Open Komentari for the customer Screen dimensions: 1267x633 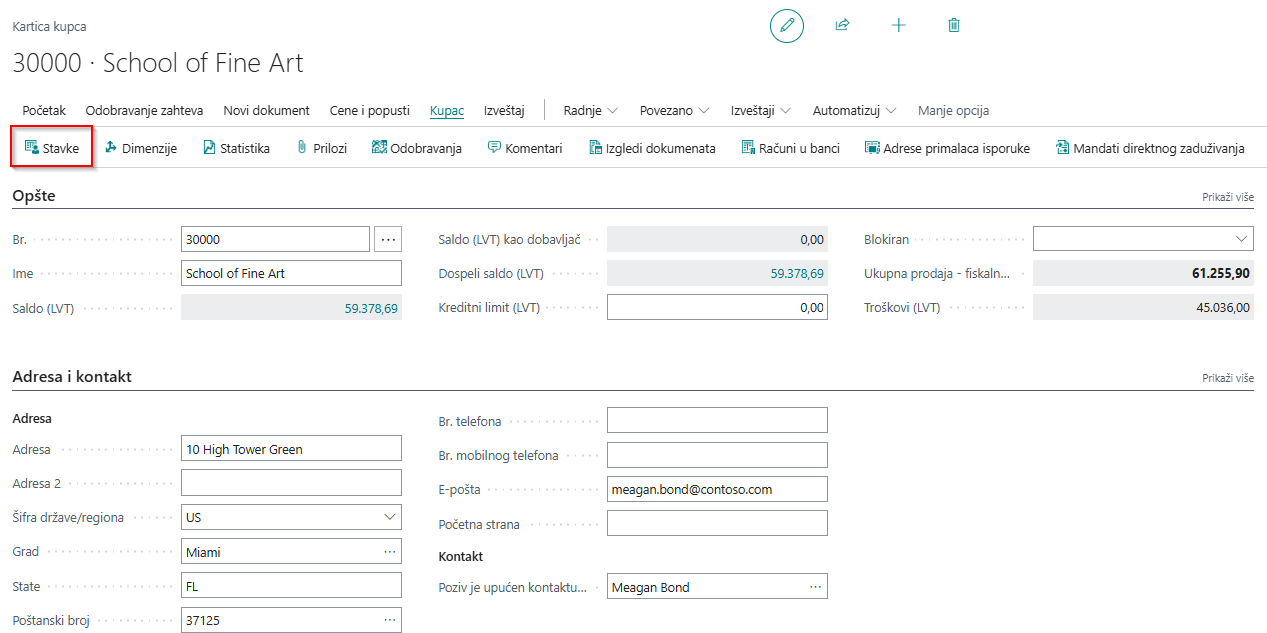525,148
